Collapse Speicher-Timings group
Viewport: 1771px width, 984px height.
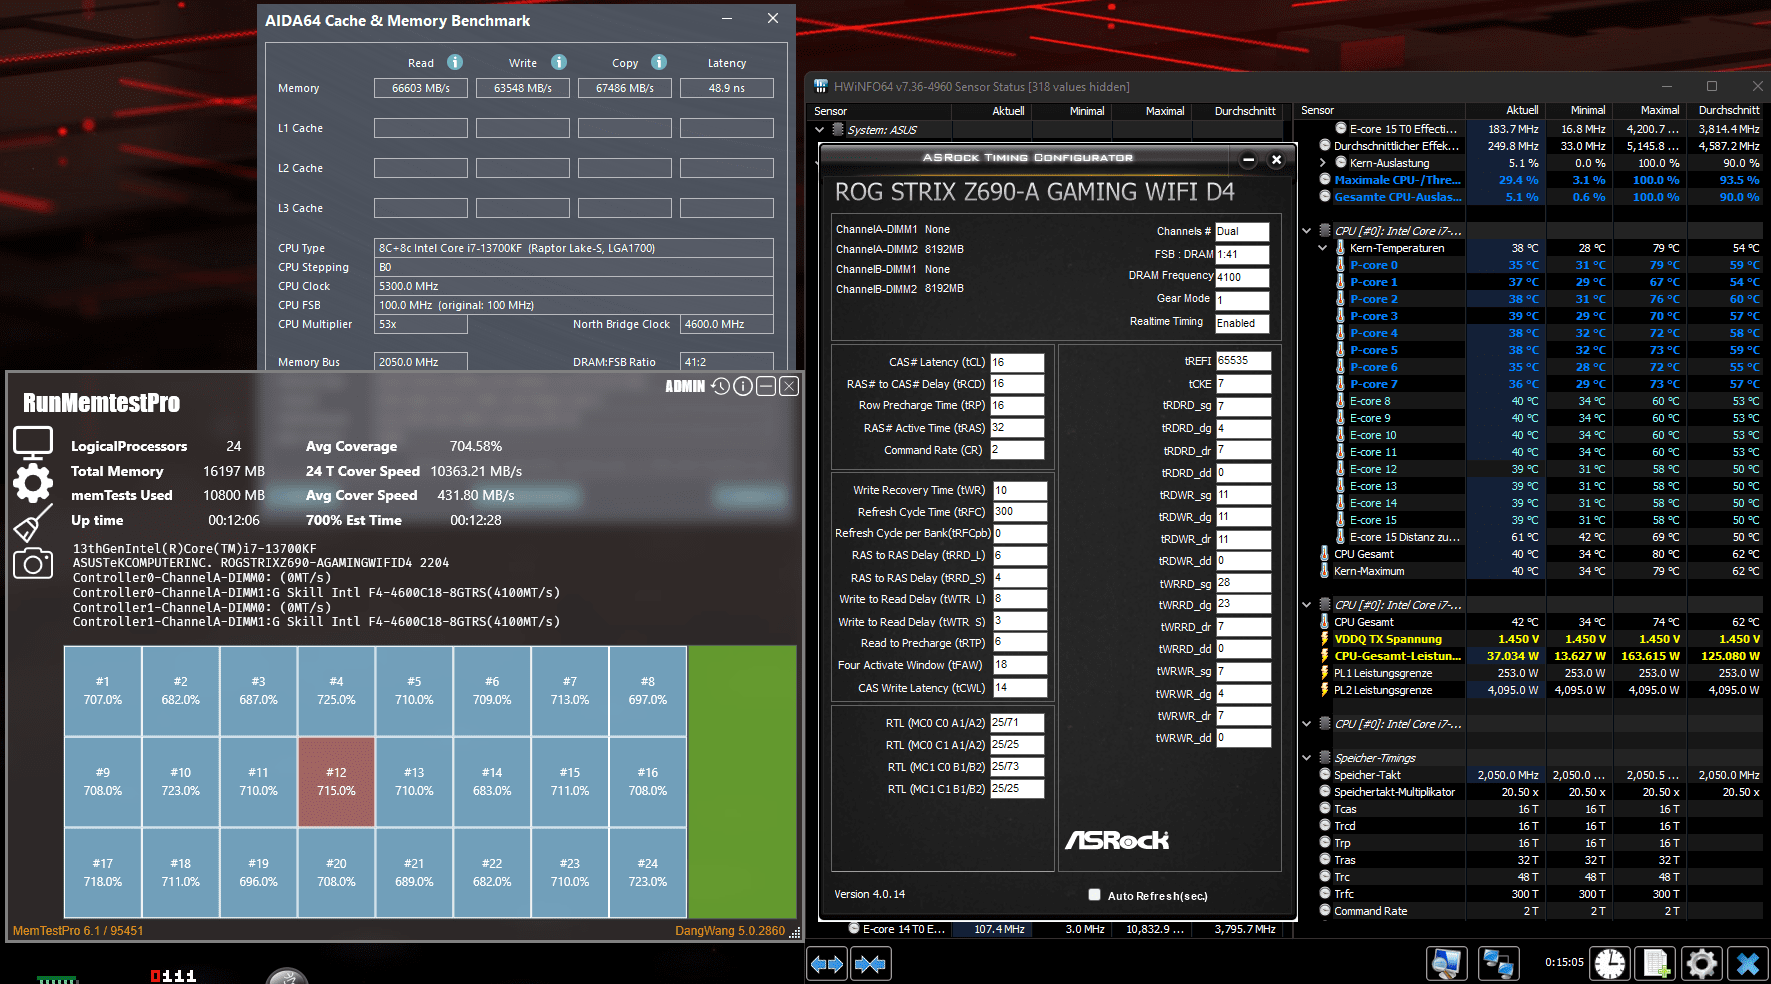point(1307,758)
